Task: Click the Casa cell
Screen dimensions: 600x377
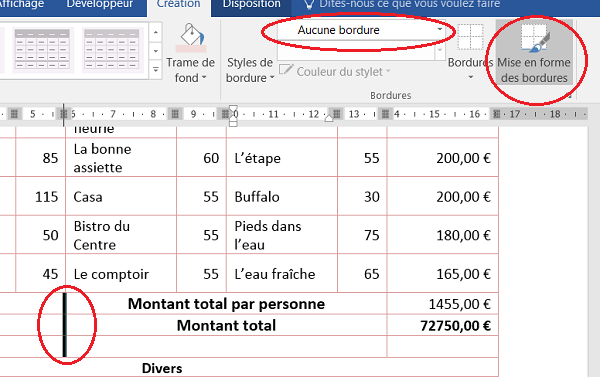Action: [121, 197]
